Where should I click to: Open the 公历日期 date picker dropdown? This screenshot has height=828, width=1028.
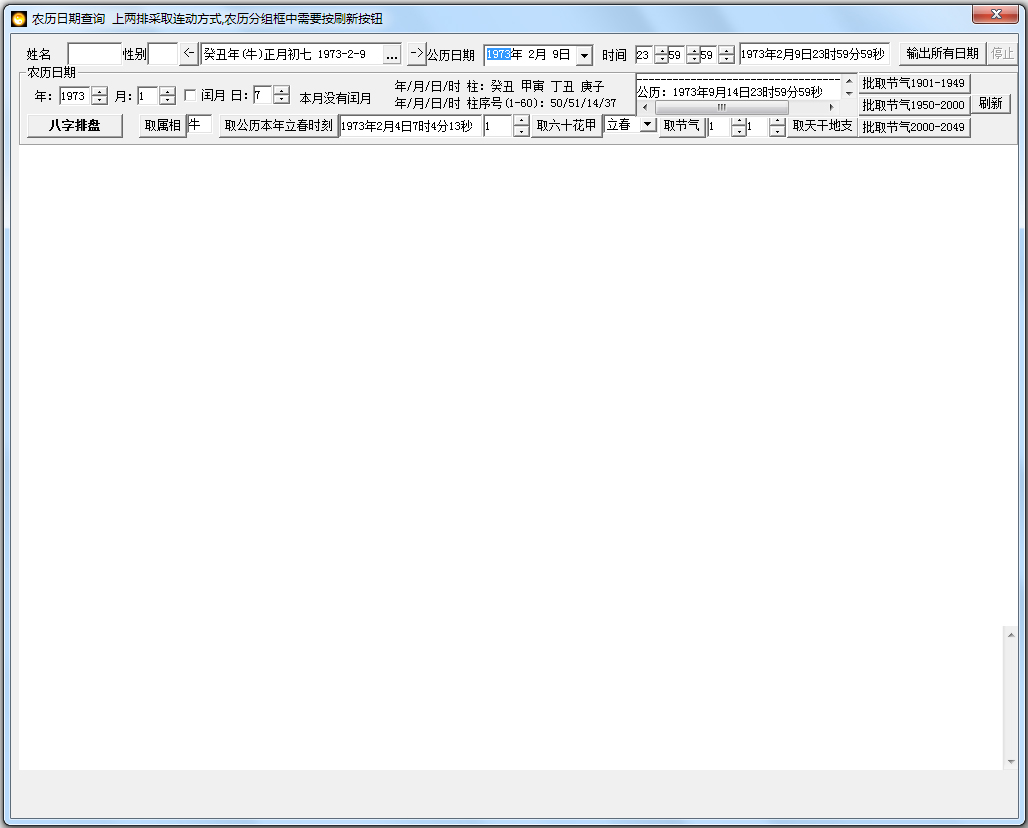(x=584, y=55)
